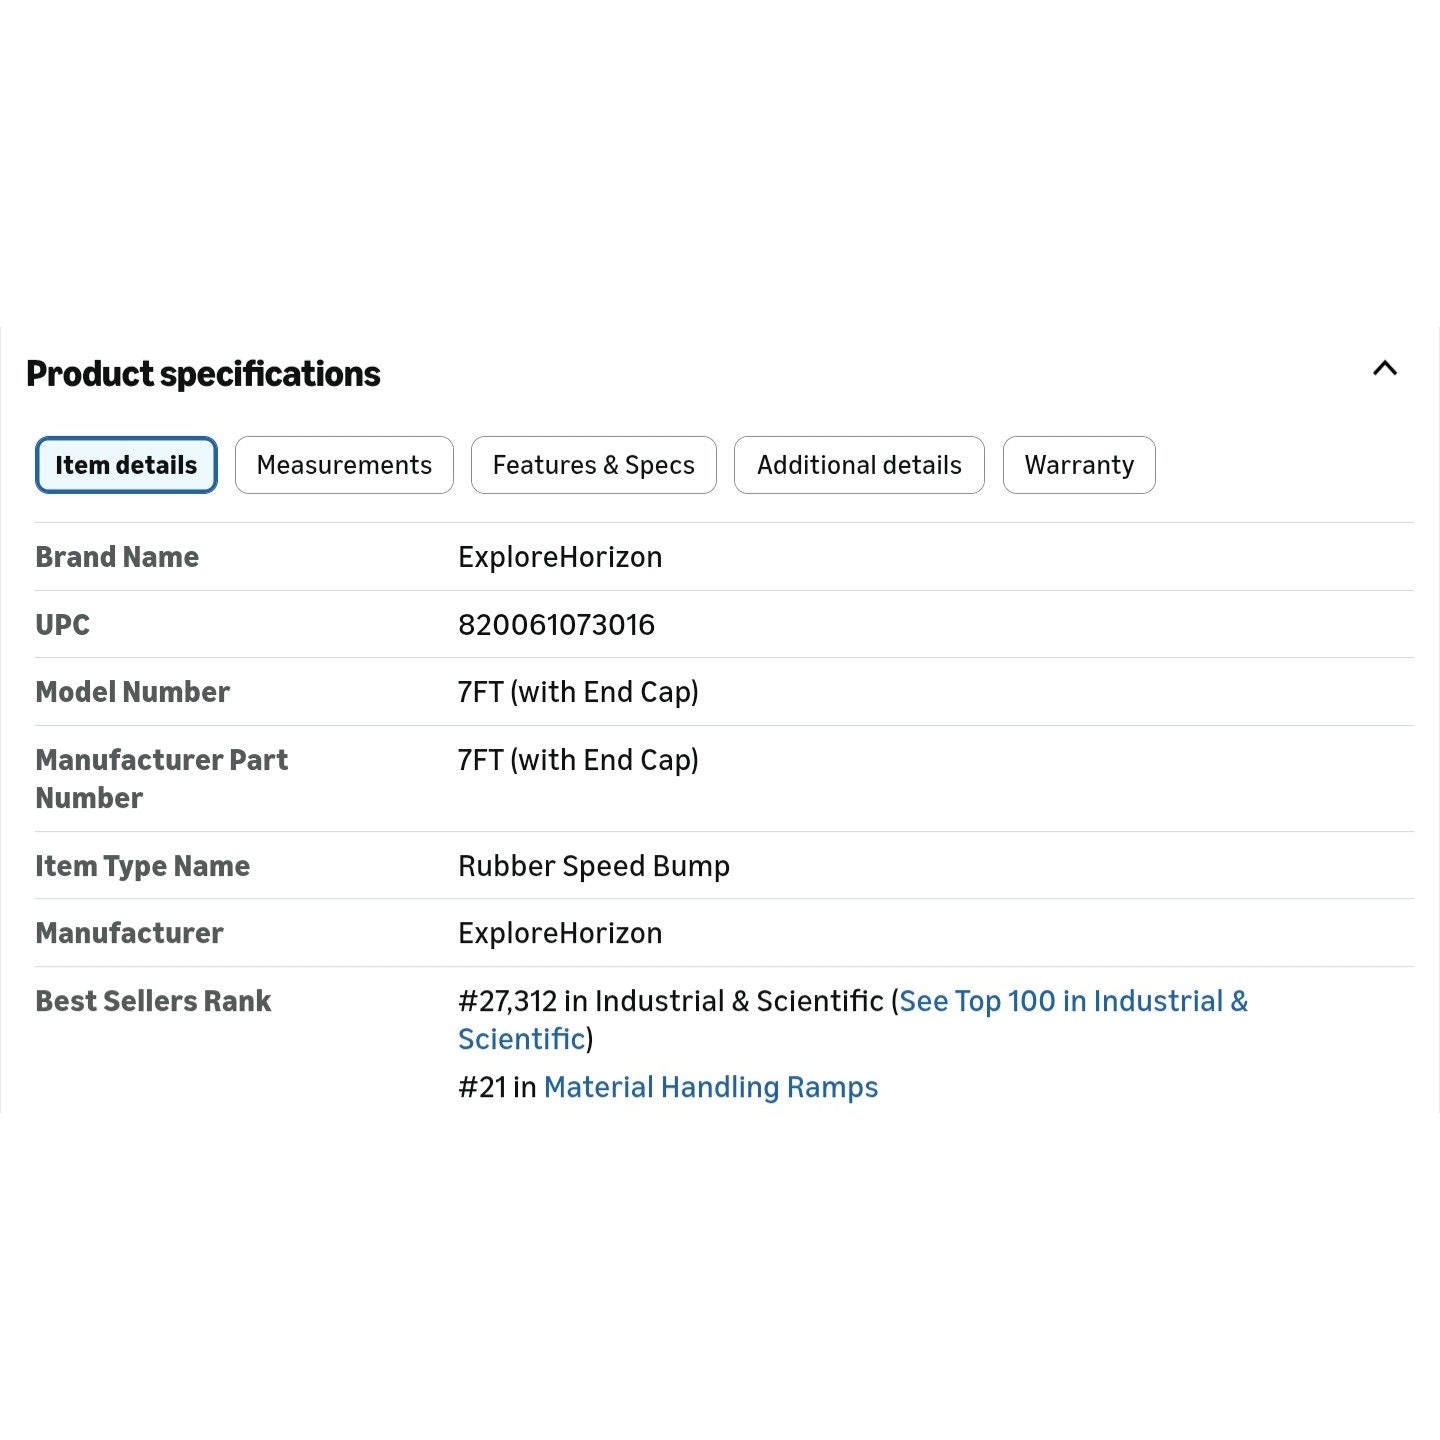Open See Top 100 in Industrial & Scientific link

[x=853, y=1020]
